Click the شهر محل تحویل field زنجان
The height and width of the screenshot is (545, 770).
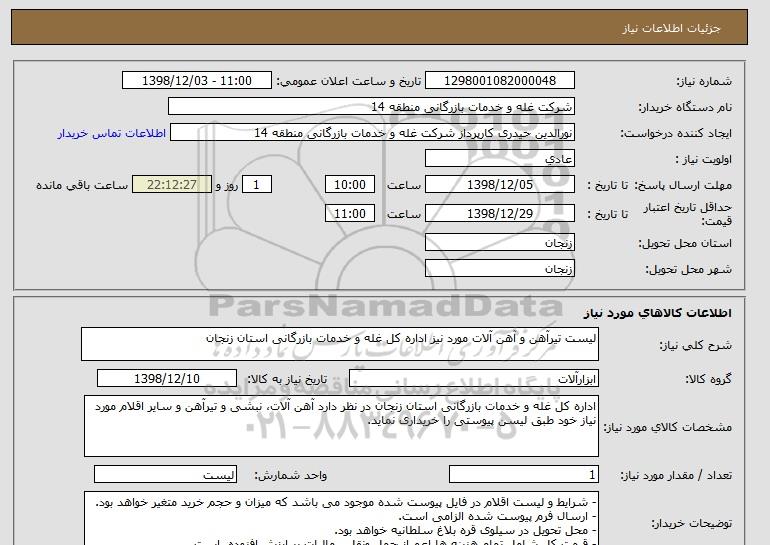pyautogui.click(x=499, y=269)
